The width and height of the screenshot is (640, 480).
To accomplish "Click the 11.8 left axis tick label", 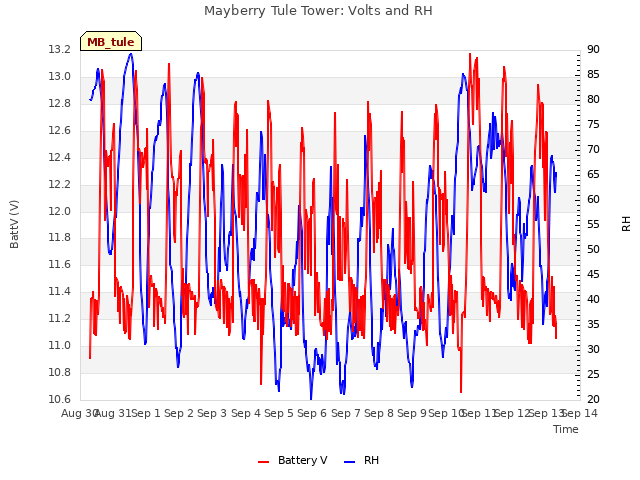I will coord(59,238).
